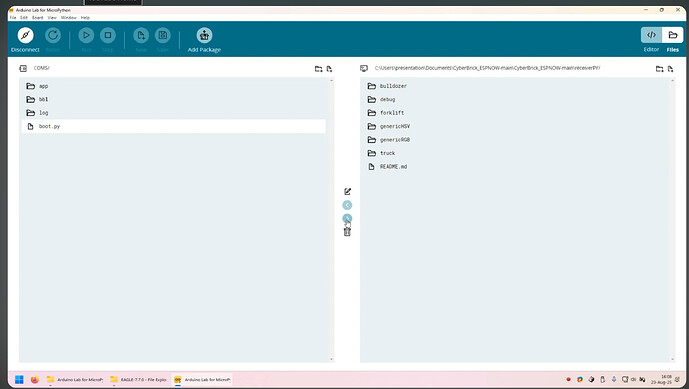689x389 pixels.
Task: Switch to the Files view
Action: click(673, 35)
